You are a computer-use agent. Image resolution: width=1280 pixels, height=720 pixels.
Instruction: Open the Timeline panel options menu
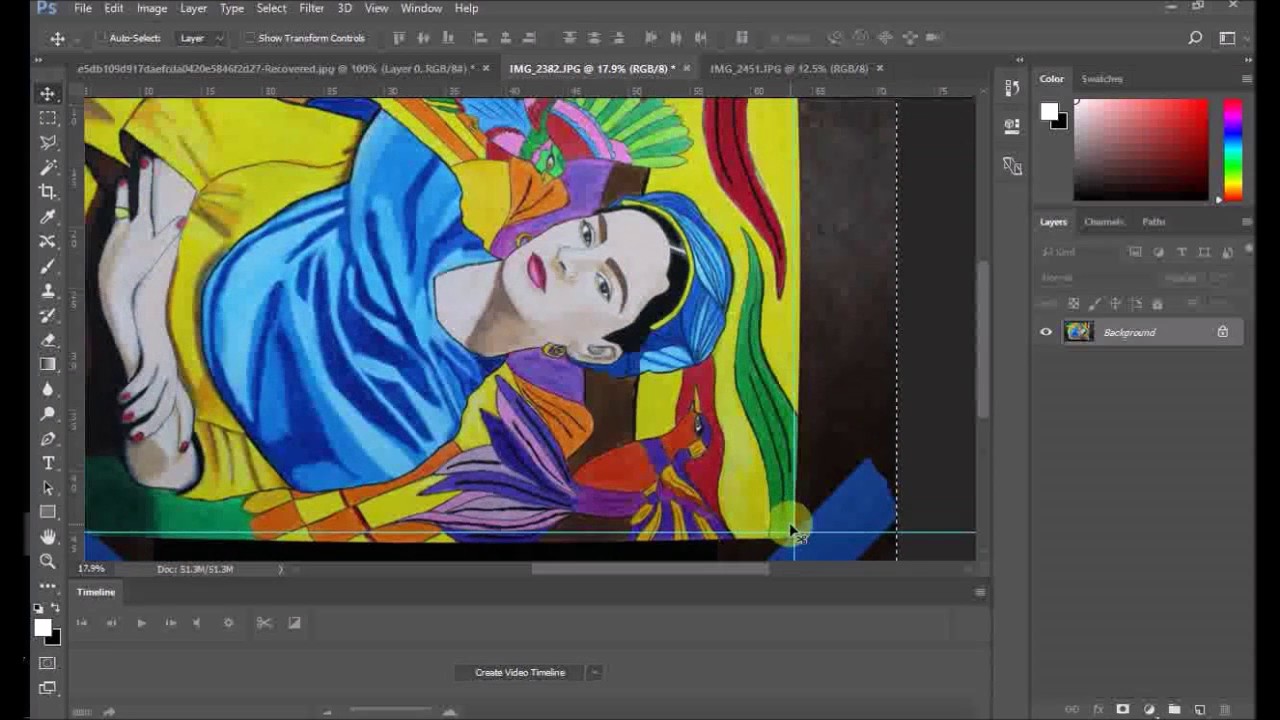(x=979, y=592)
